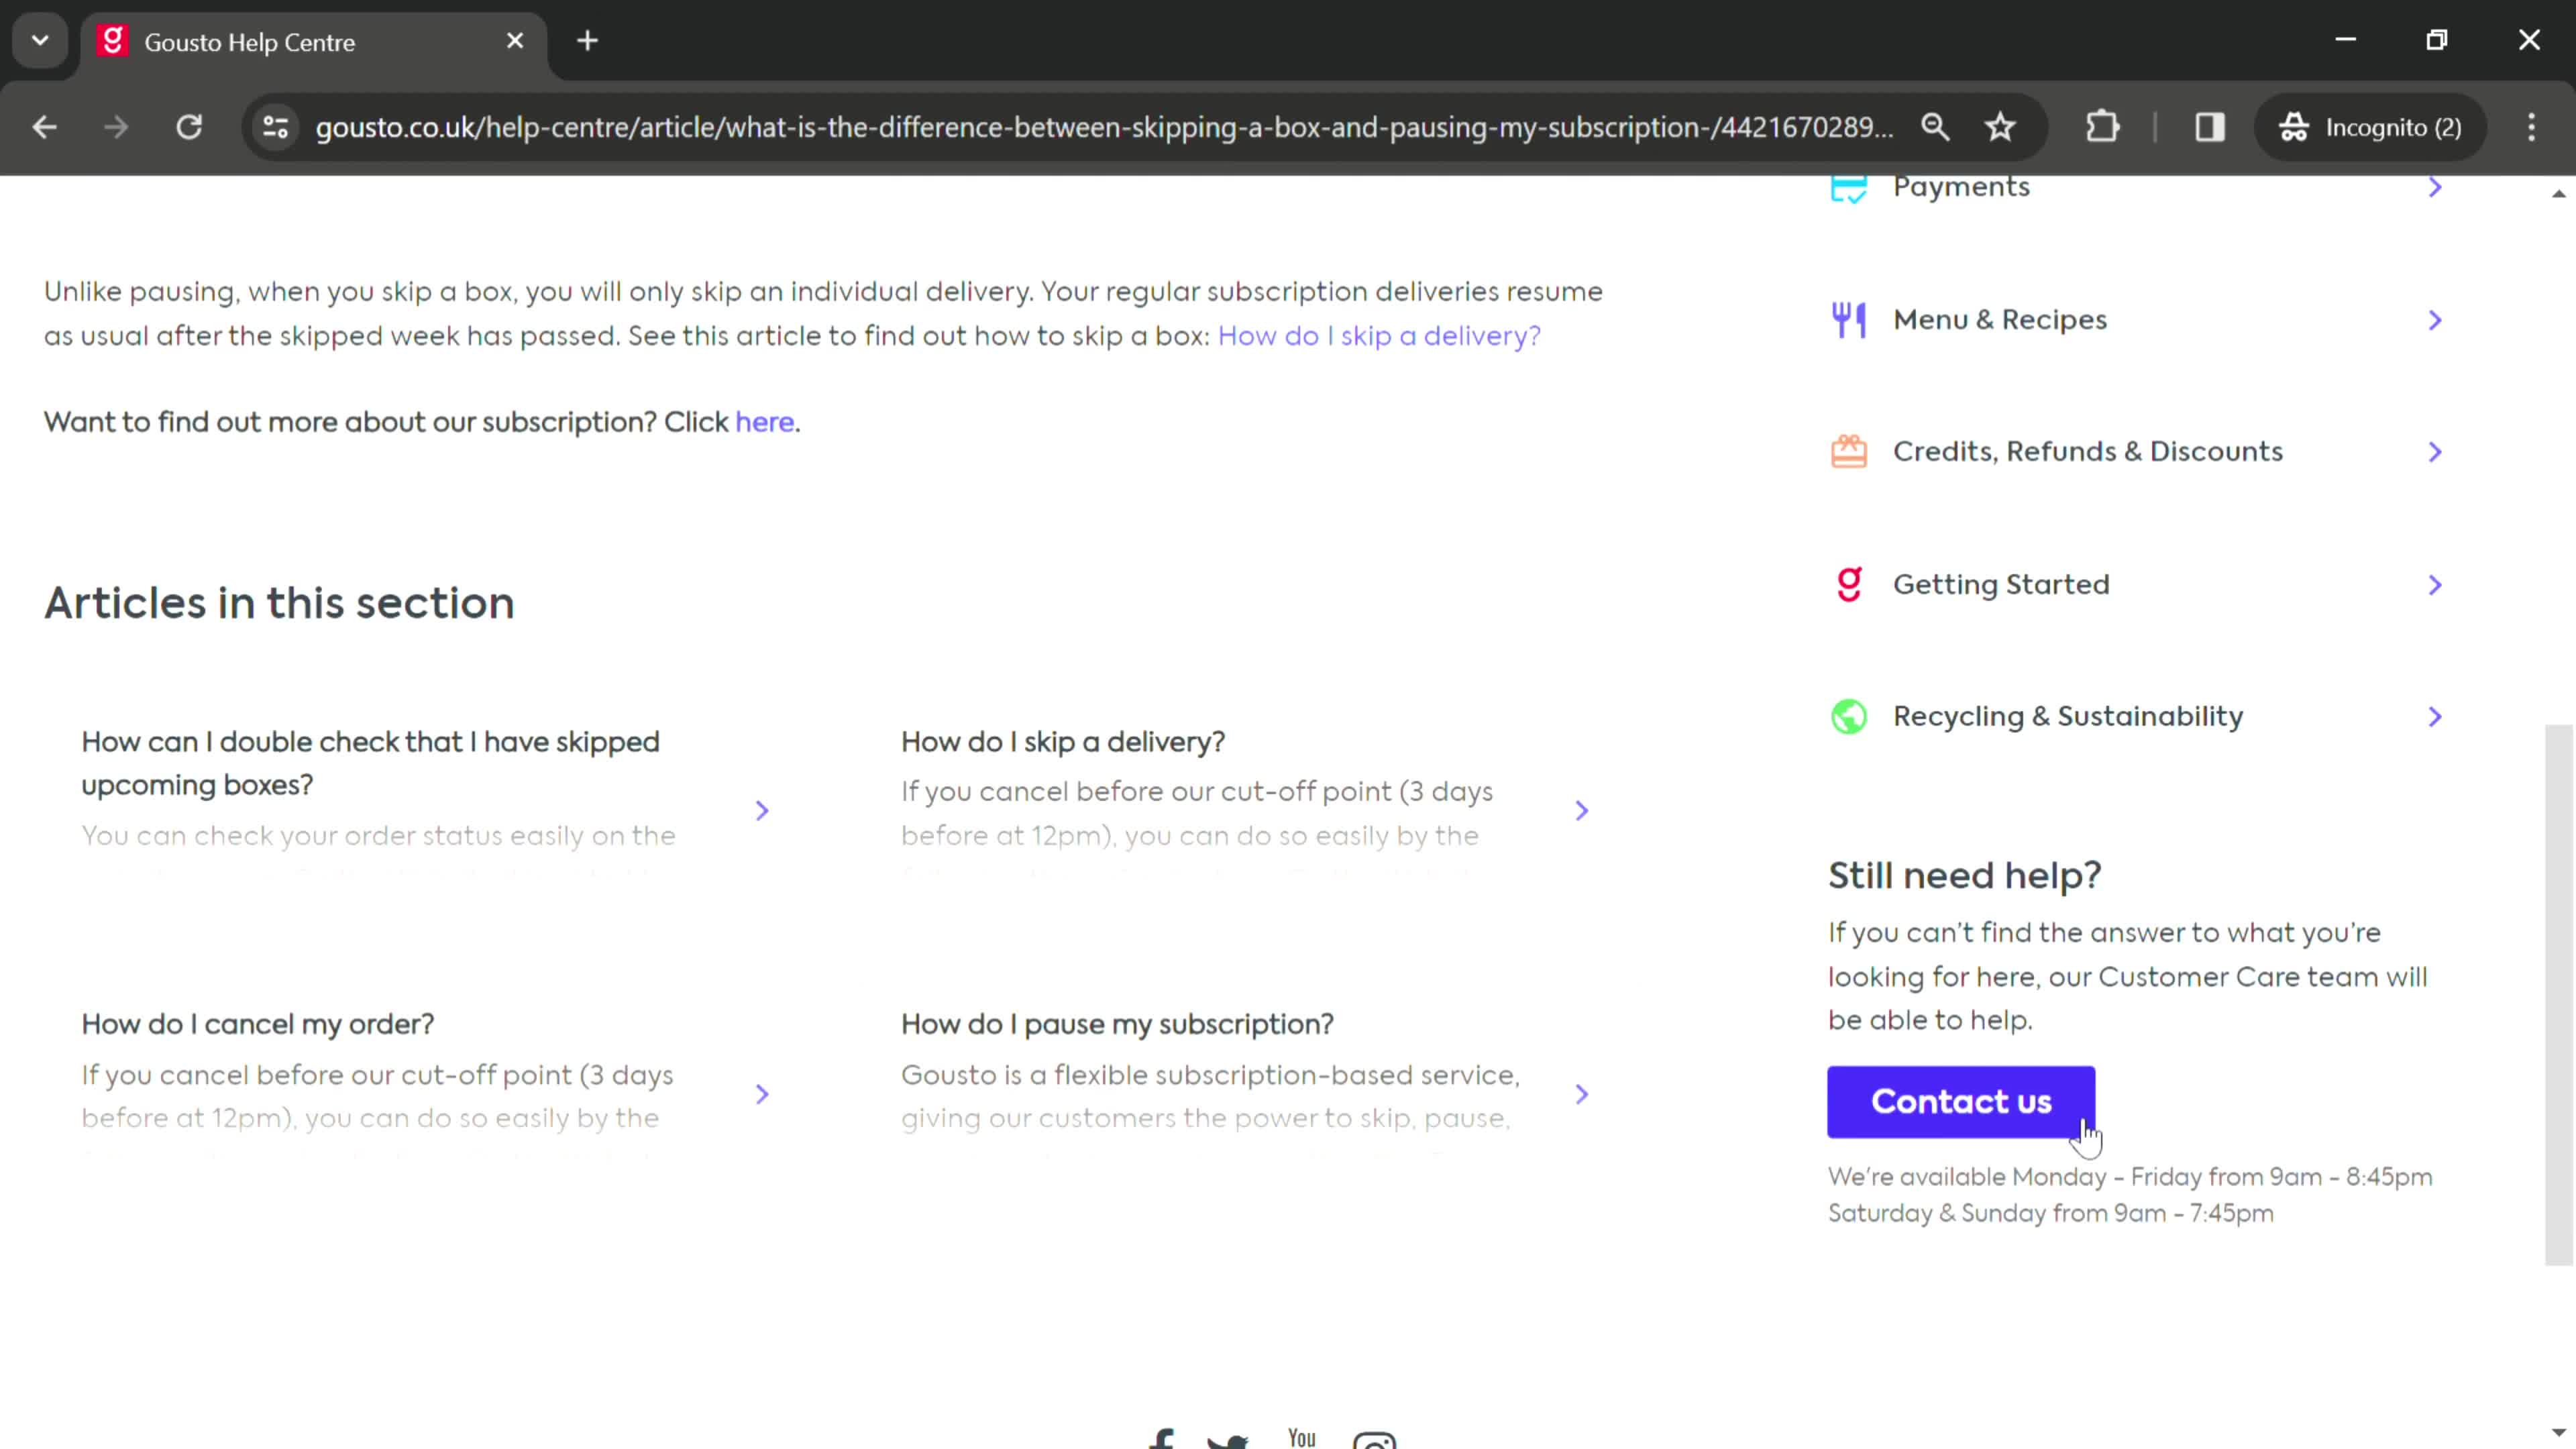The image size is (2576, 1449).
Task: Click the Instagram icon in the footer
Action: point(1374,1440)
